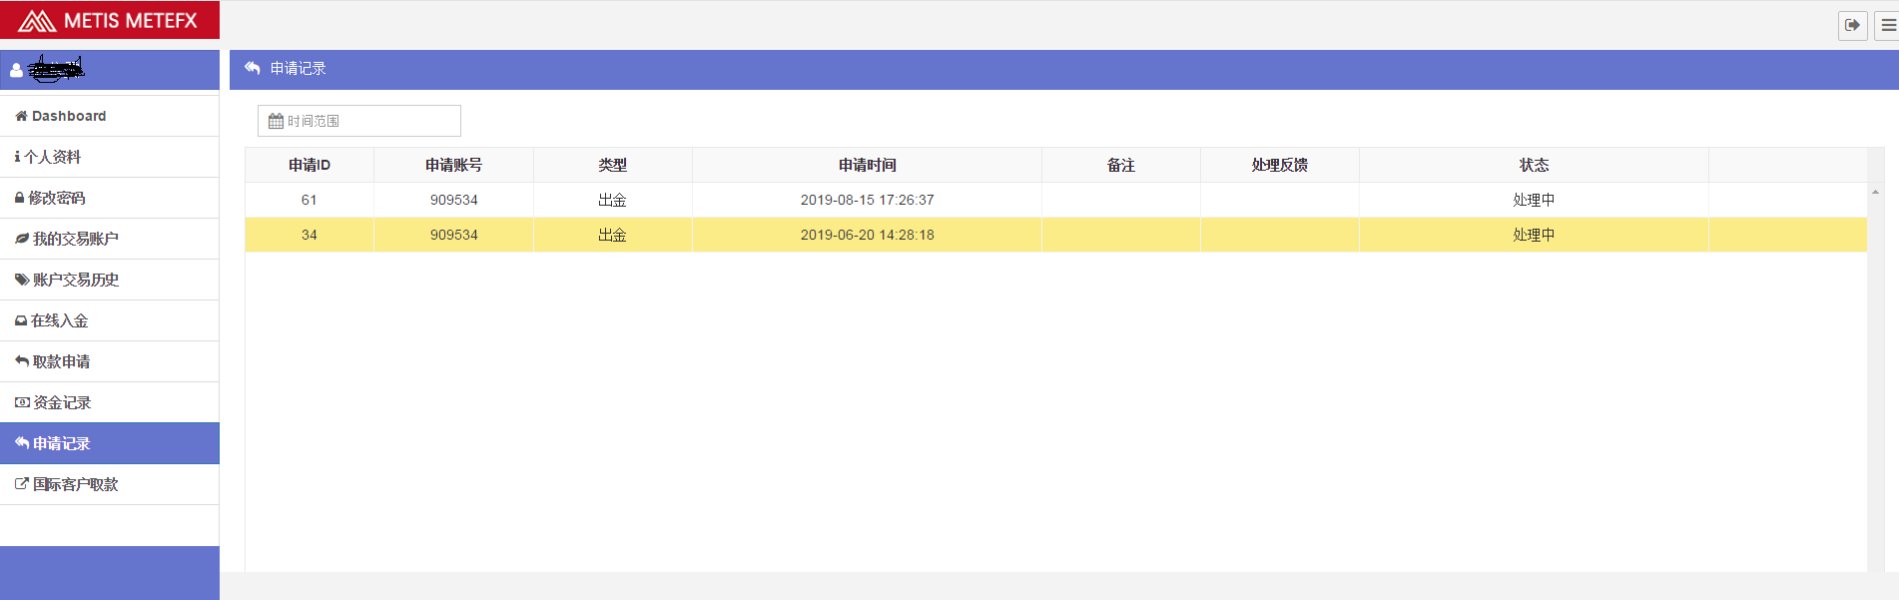Open the hamburger menu icon

pos(1888,25)
